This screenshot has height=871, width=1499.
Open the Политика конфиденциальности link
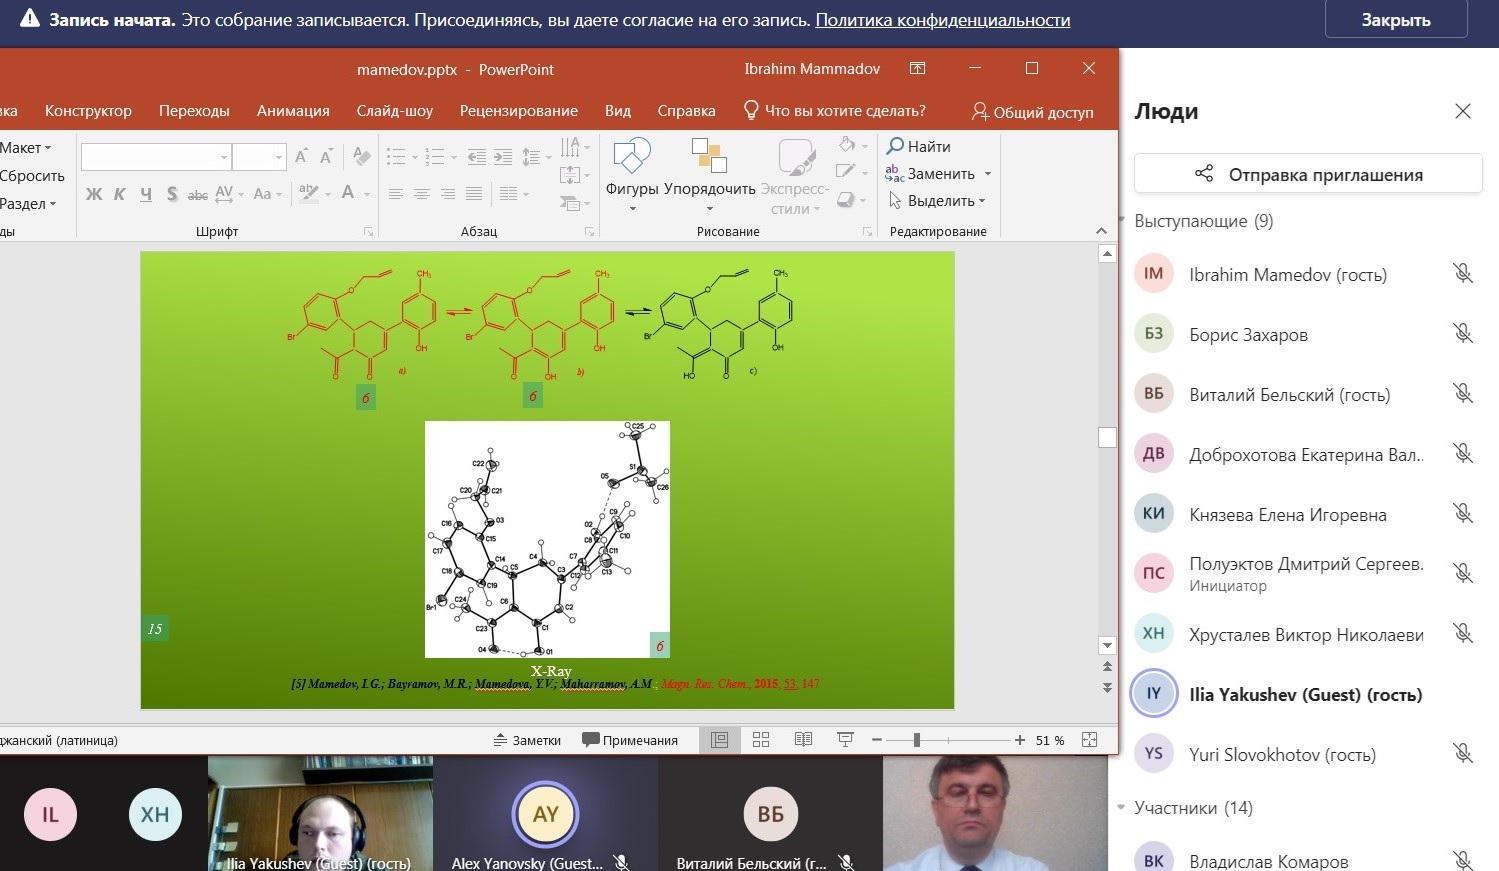pos(942,20)
